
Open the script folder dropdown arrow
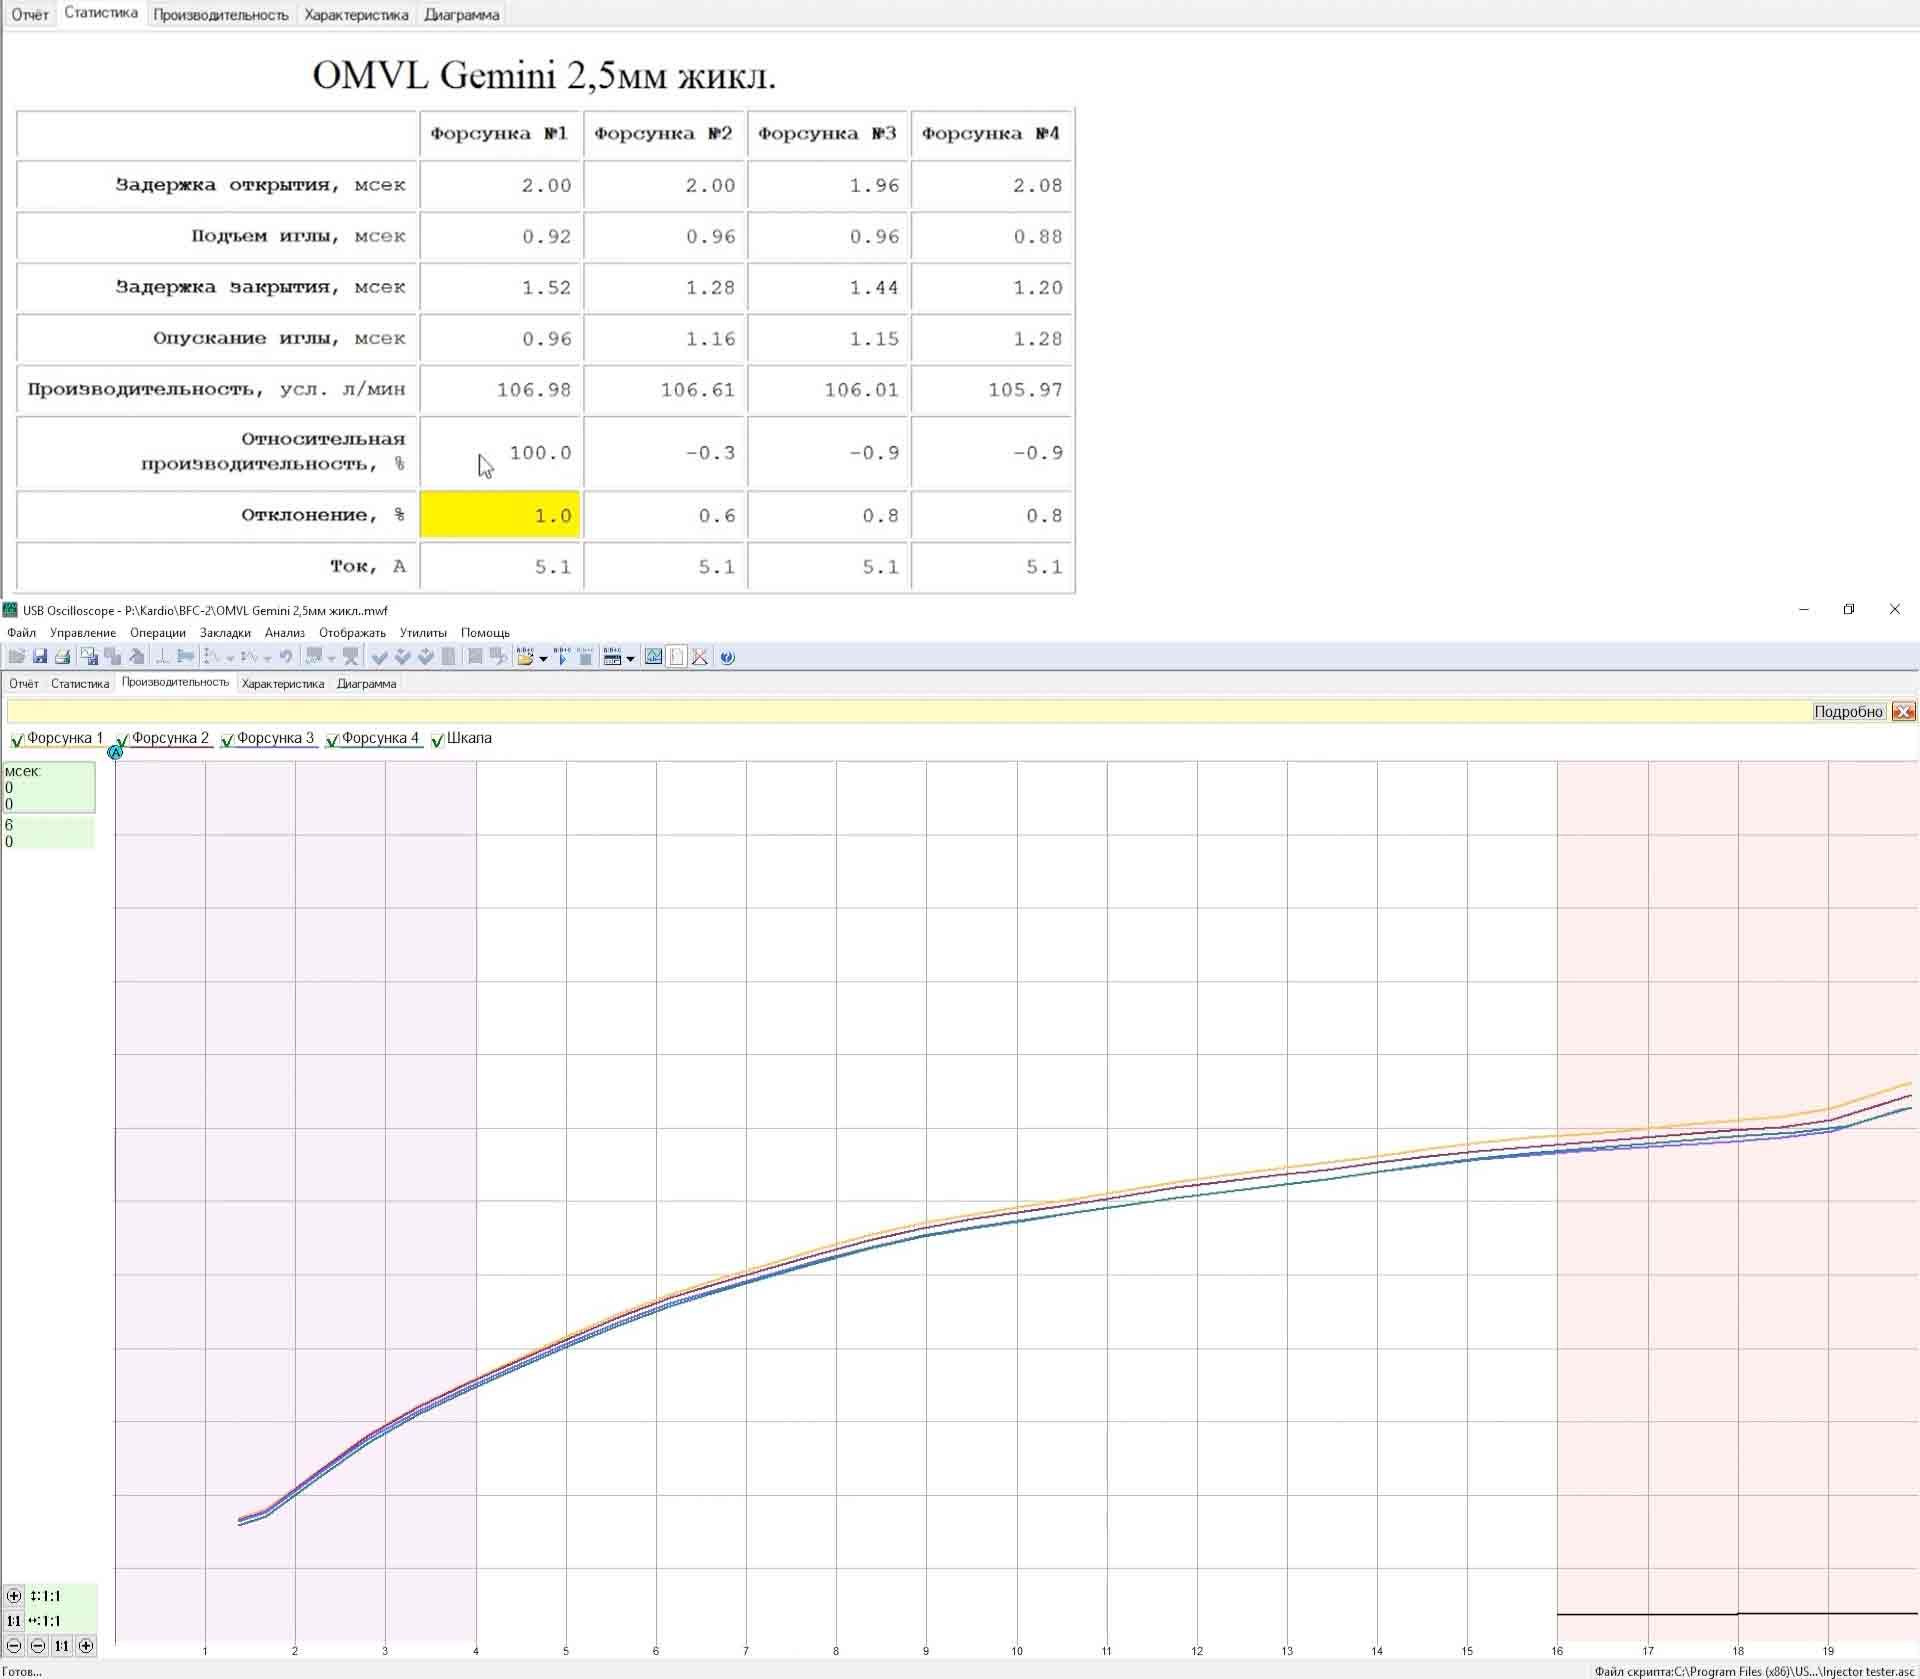(543, 658)
